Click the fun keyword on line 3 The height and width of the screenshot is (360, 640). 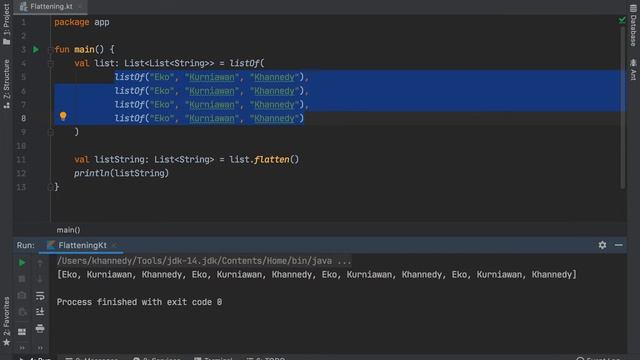click(62, 49)
